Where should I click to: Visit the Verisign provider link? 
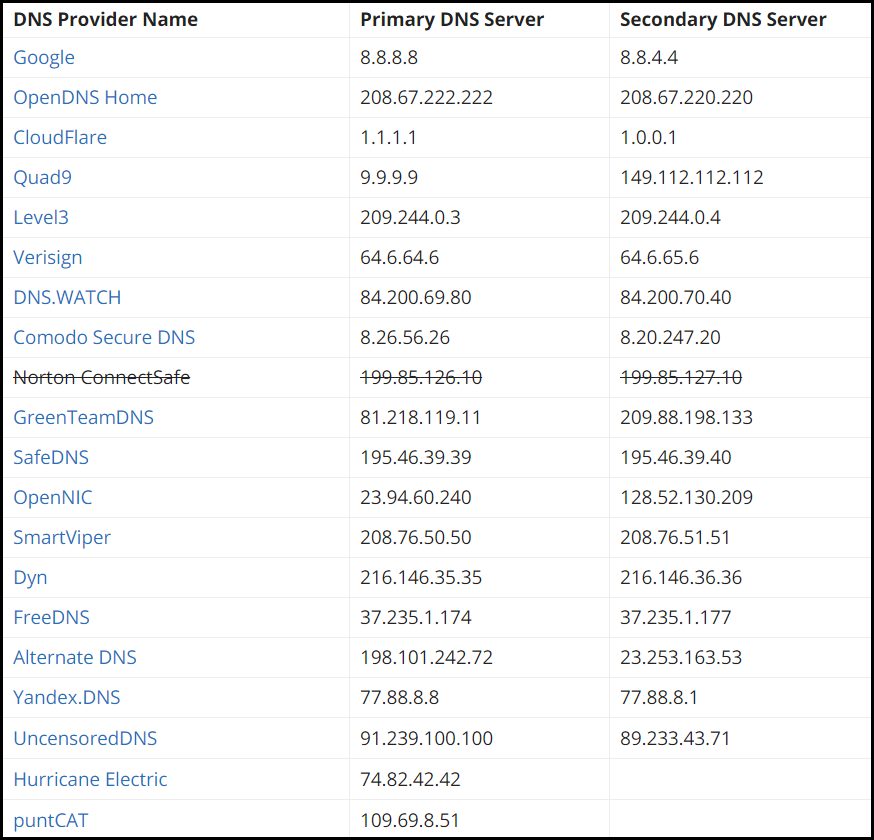48,258
